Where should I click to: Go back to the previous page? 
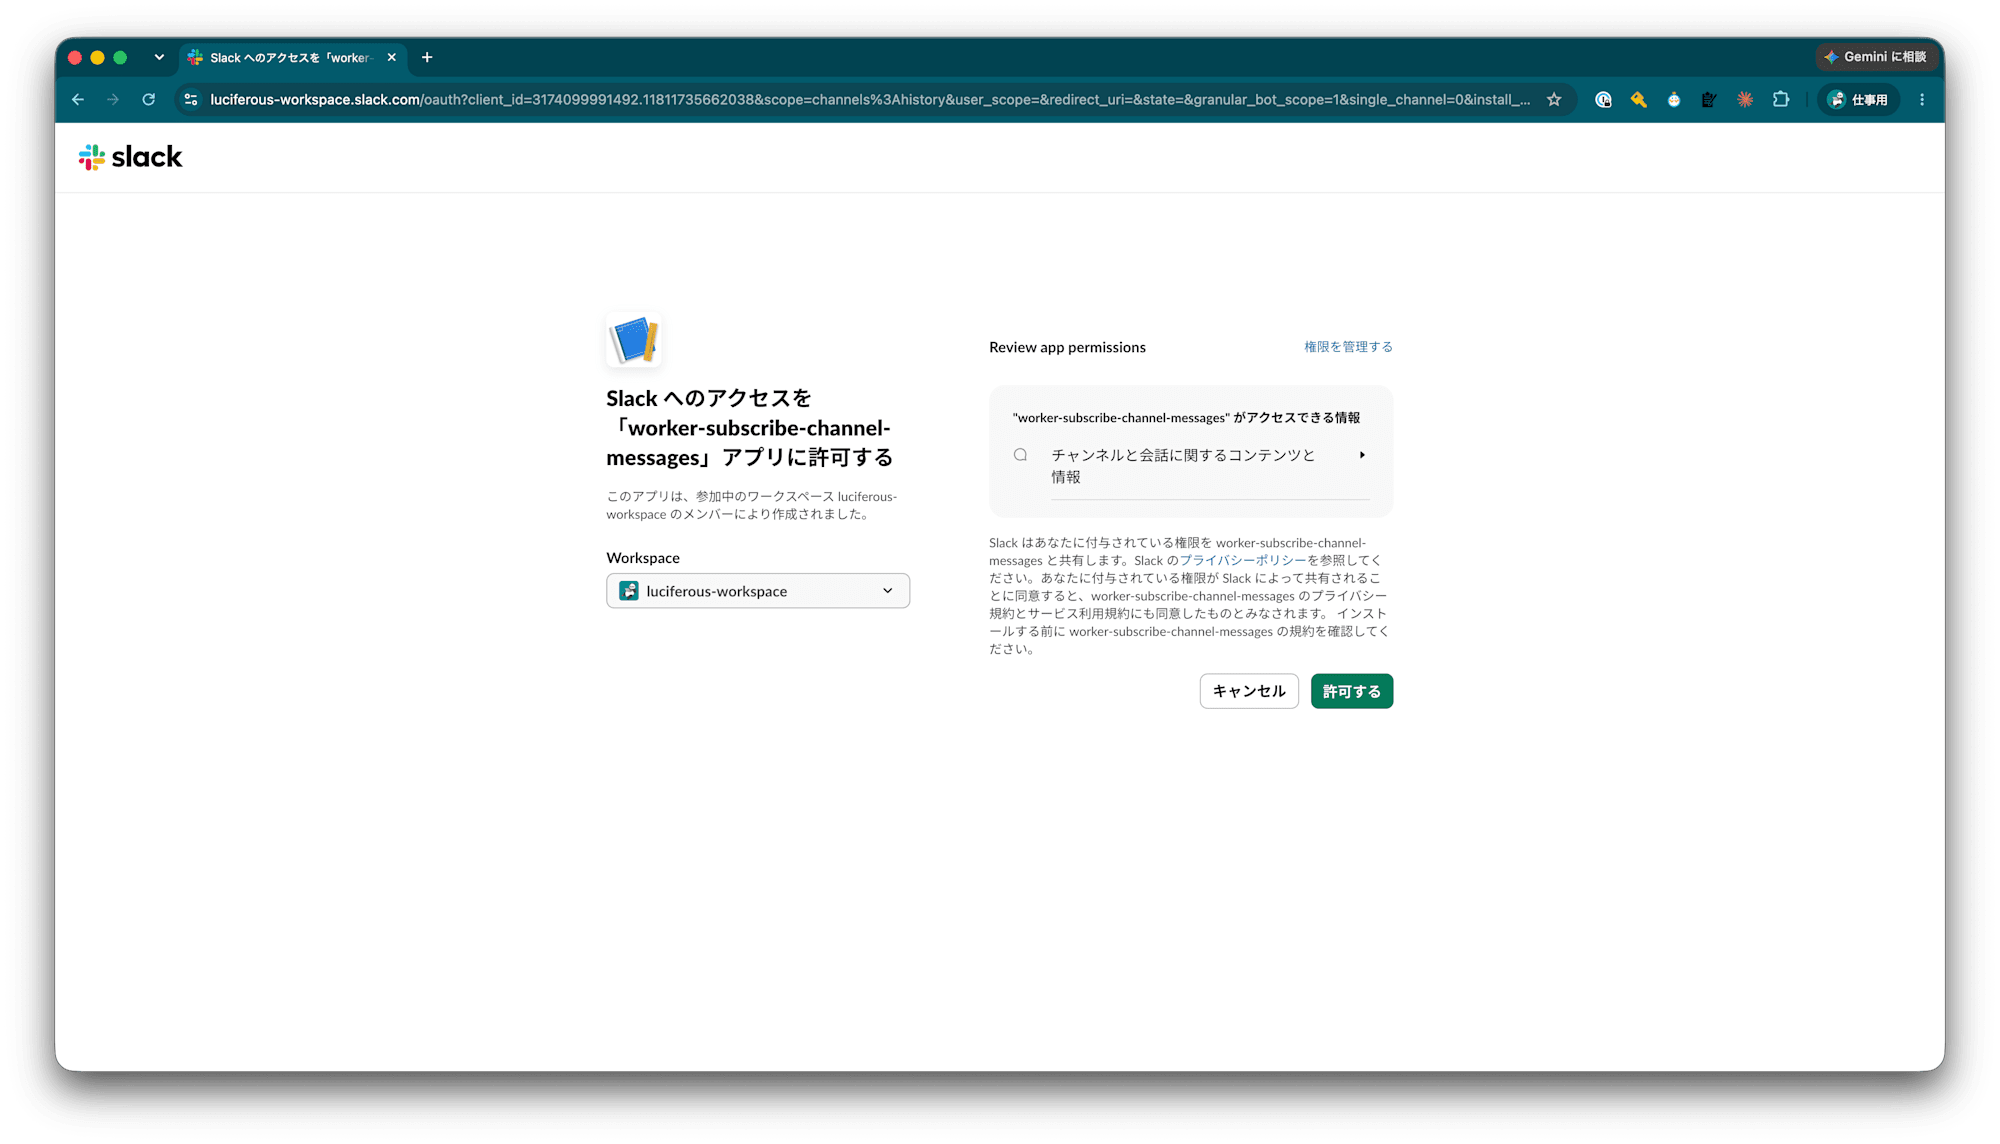(78, 100)
